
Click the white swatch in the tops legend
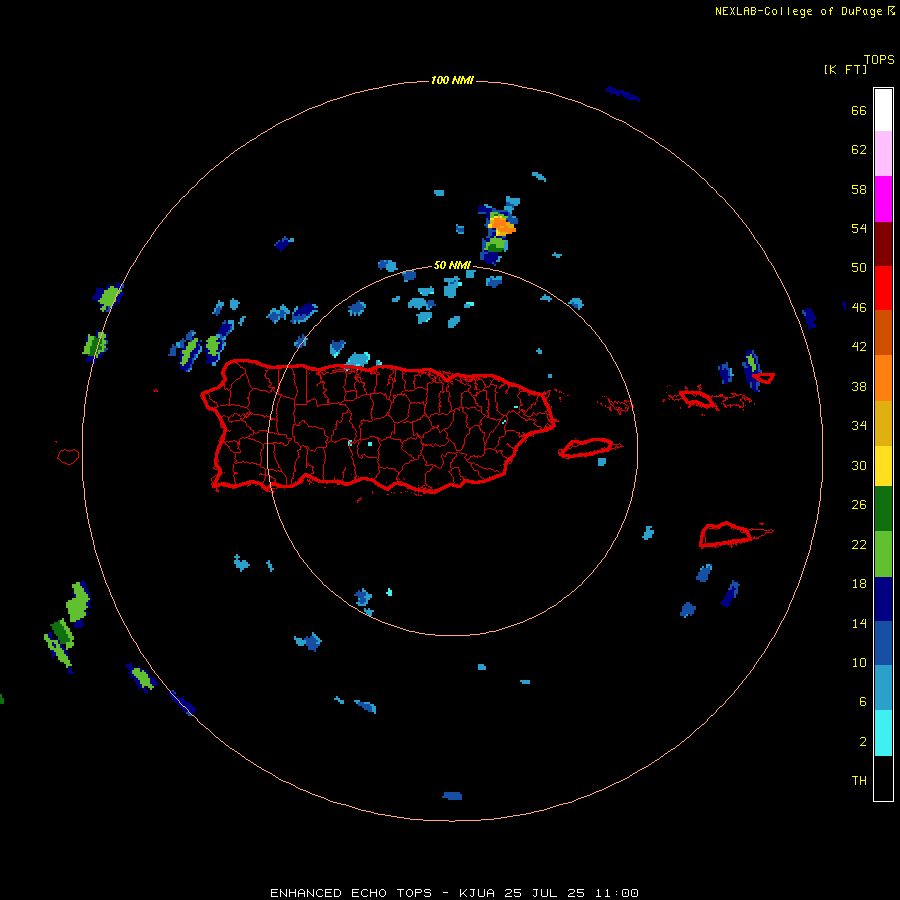point(883,110)
